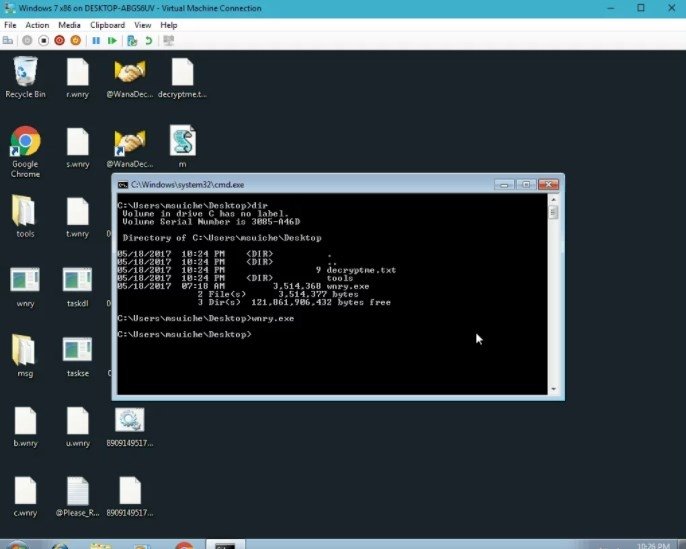
Task: Click the cmd scrollbar up arrow
Action: (x=553, y=199)
